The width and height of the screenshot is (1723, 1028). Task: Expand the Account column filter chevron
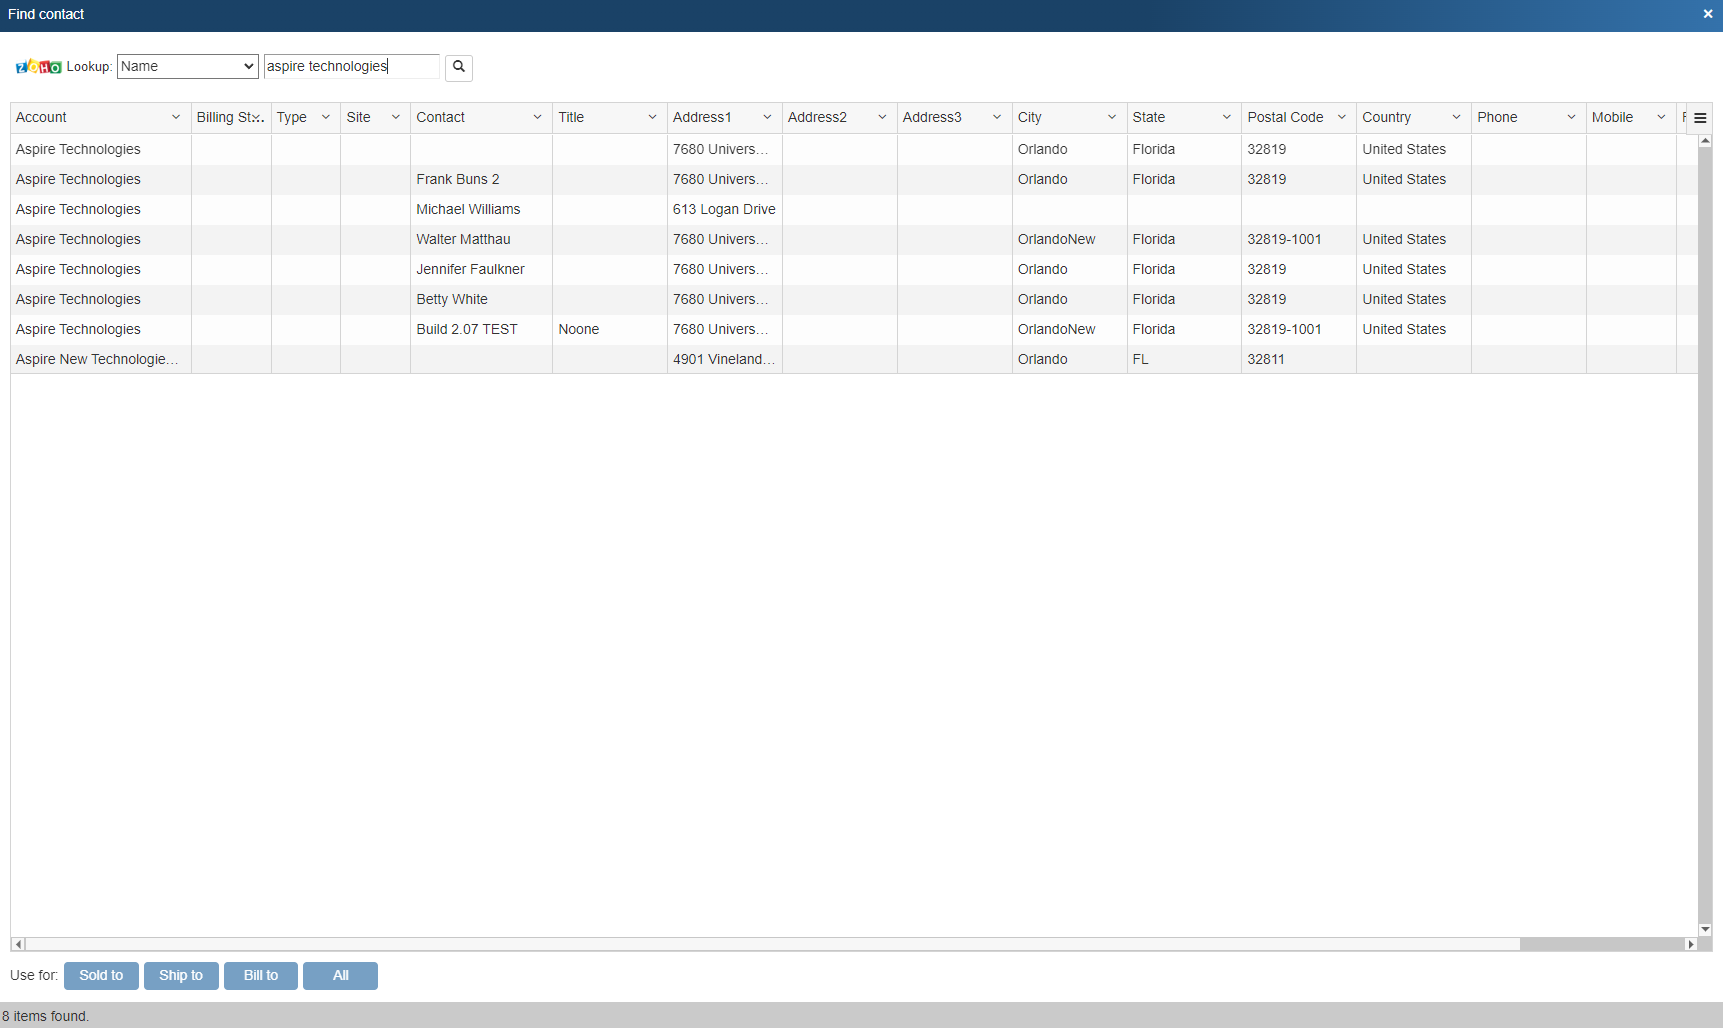tap(176, 118)
